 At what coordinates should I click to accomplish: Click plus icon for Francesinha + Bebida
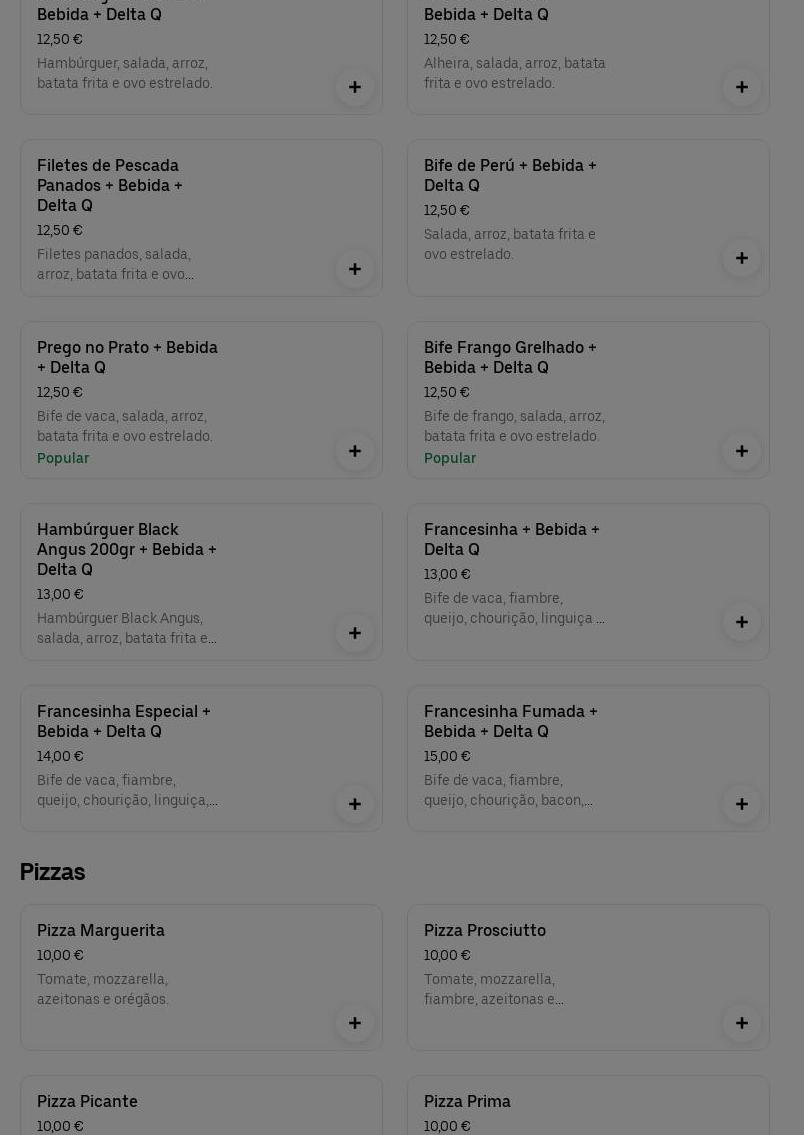tap(742, 622)
